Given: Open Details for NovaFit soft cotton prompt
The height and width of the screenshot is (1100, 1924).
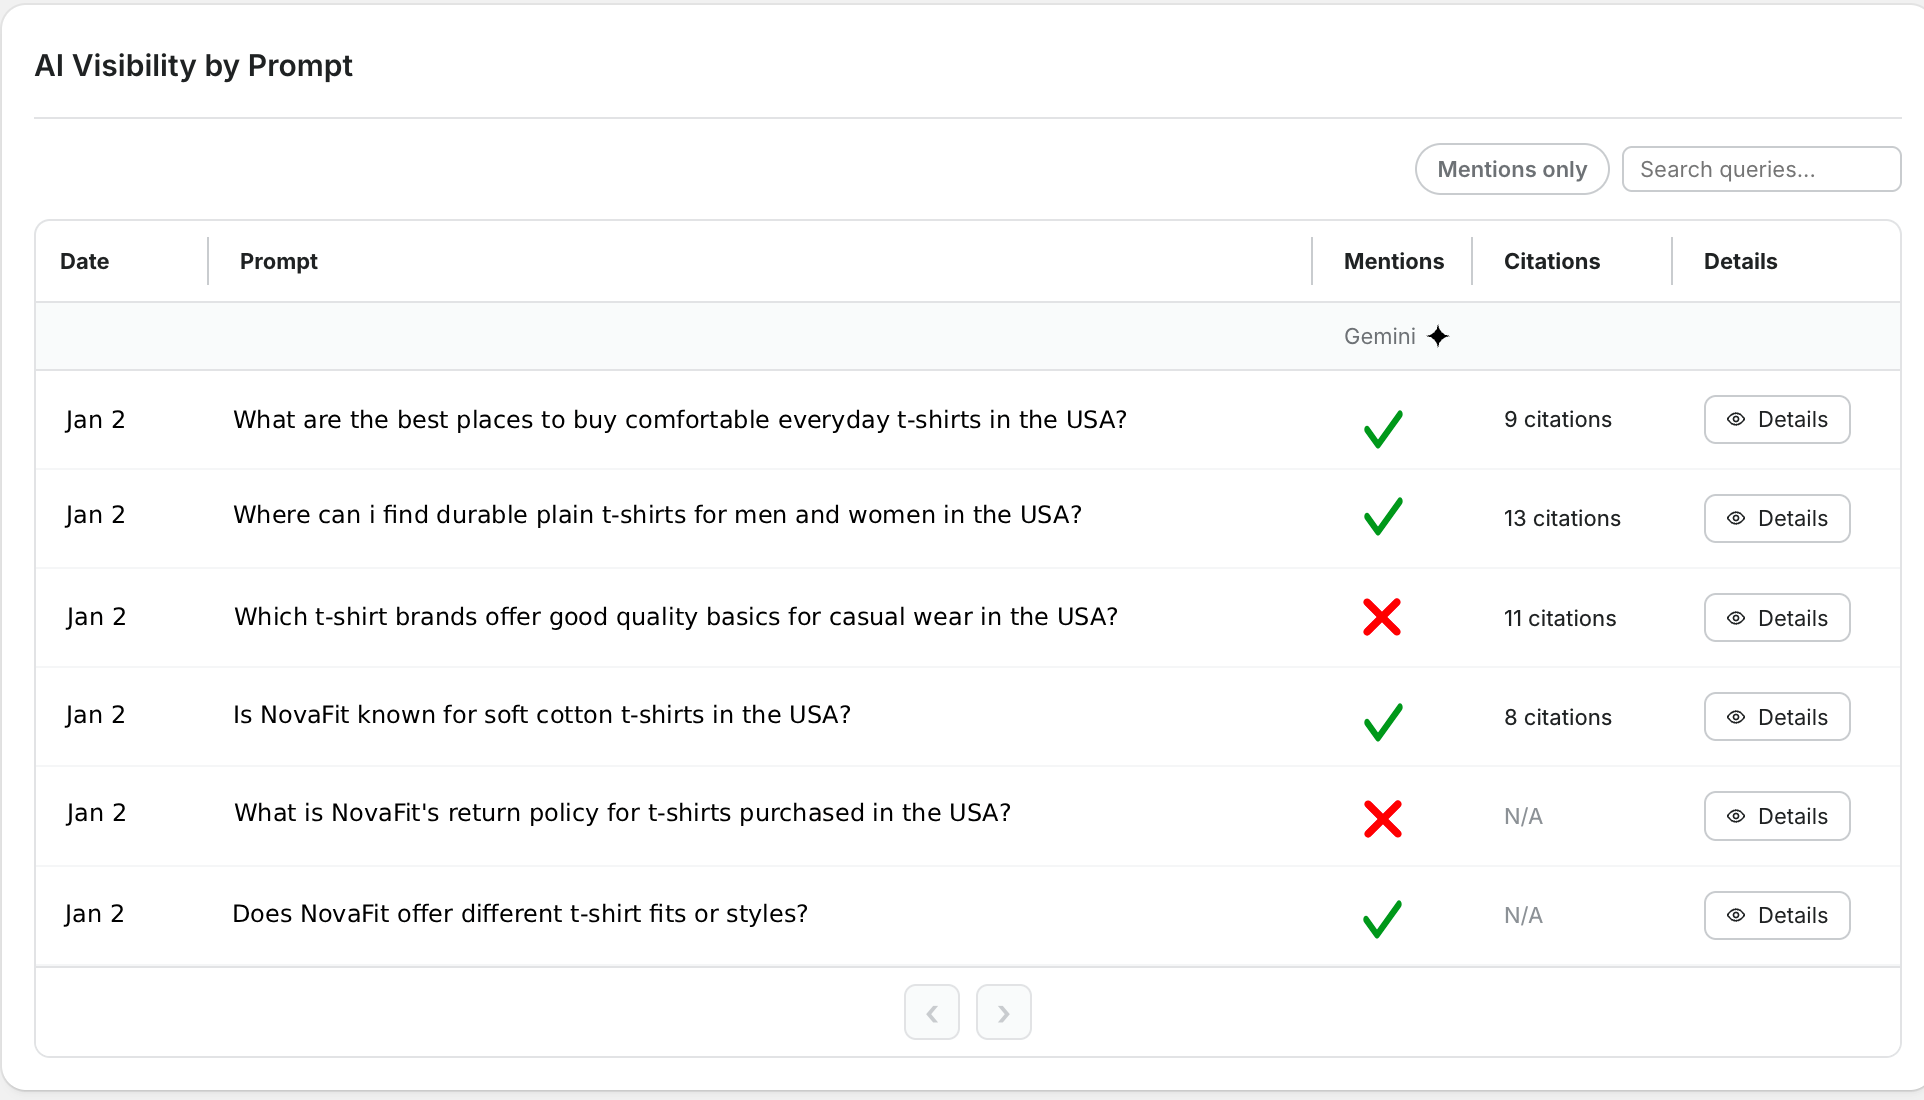Looking at the screenshot, I should (1777, 717).
